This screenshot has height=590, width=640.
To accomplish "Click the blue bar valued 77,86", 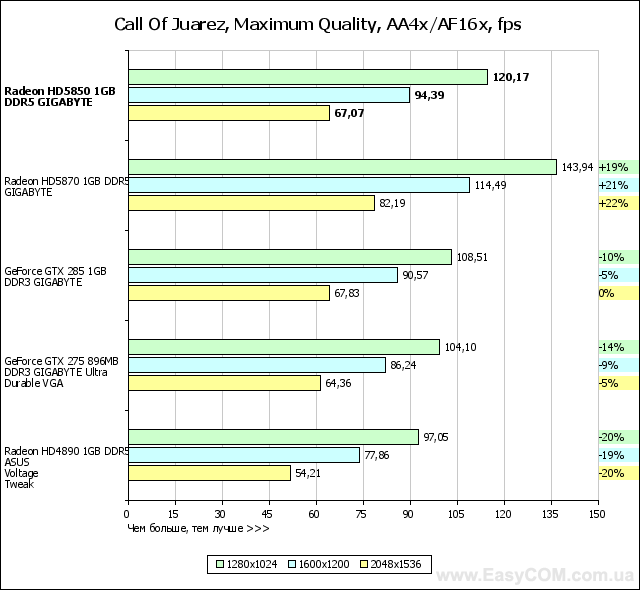I will tap(244, 455).
